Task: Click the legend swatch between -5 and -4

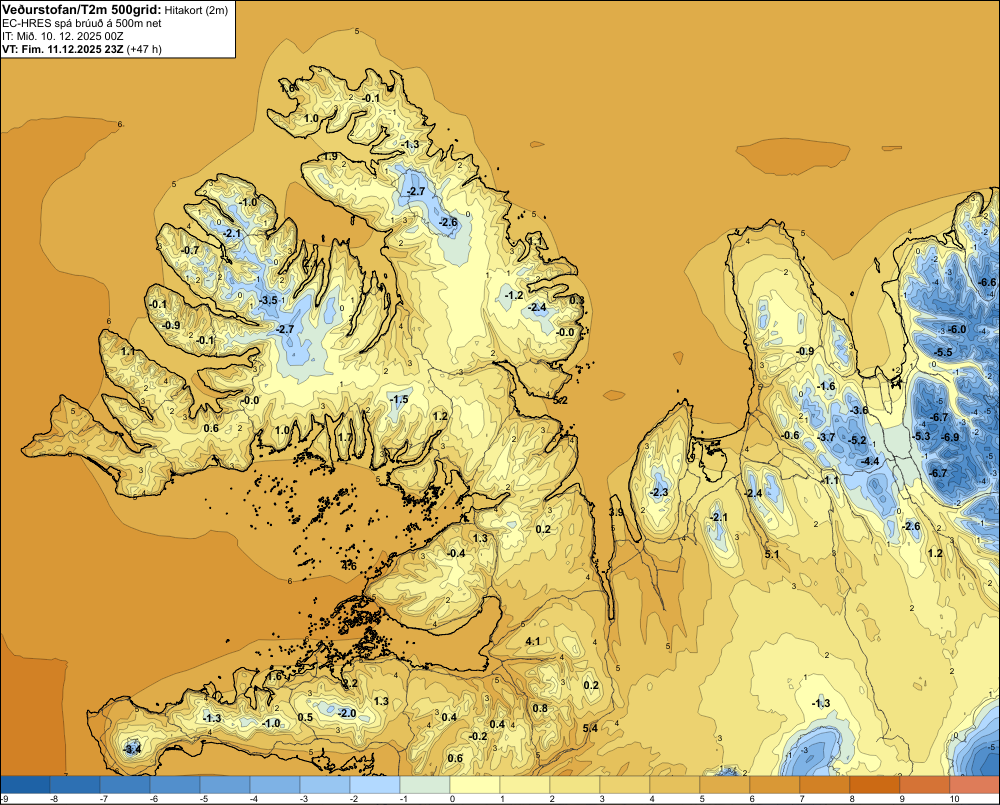Action: (x=224, y=784)
